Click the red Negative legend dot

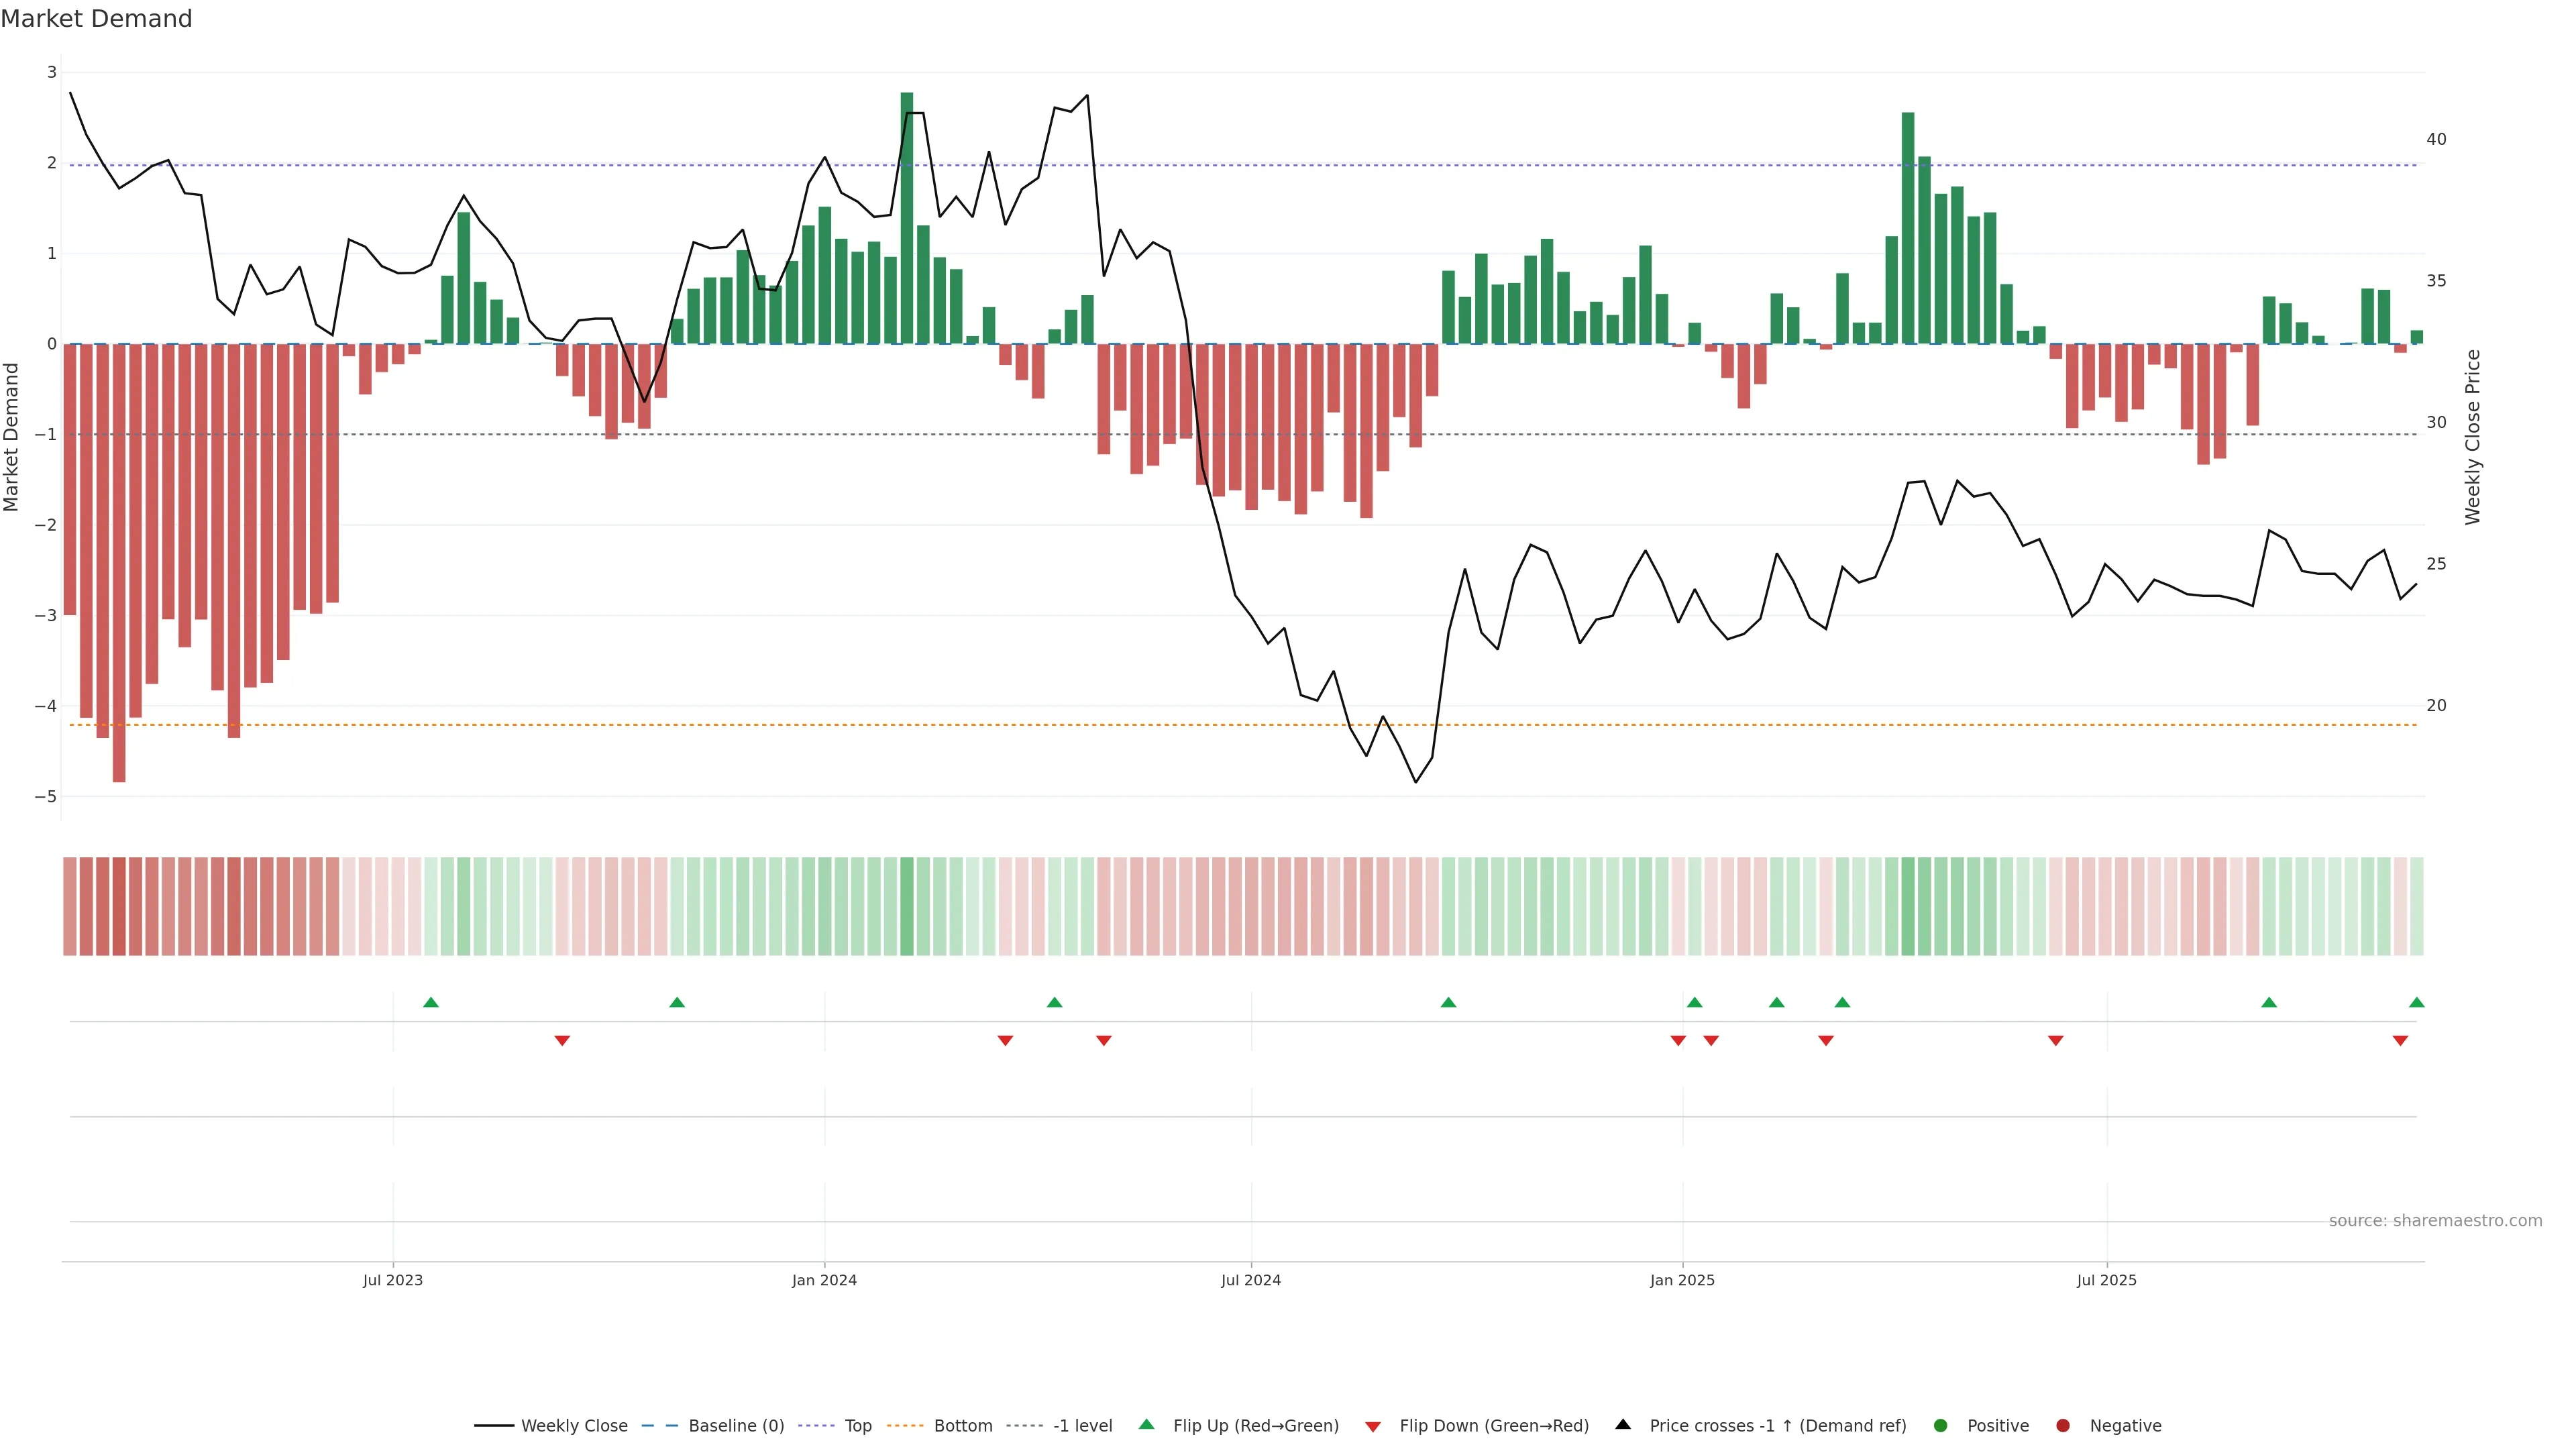pos(2063,1425)
